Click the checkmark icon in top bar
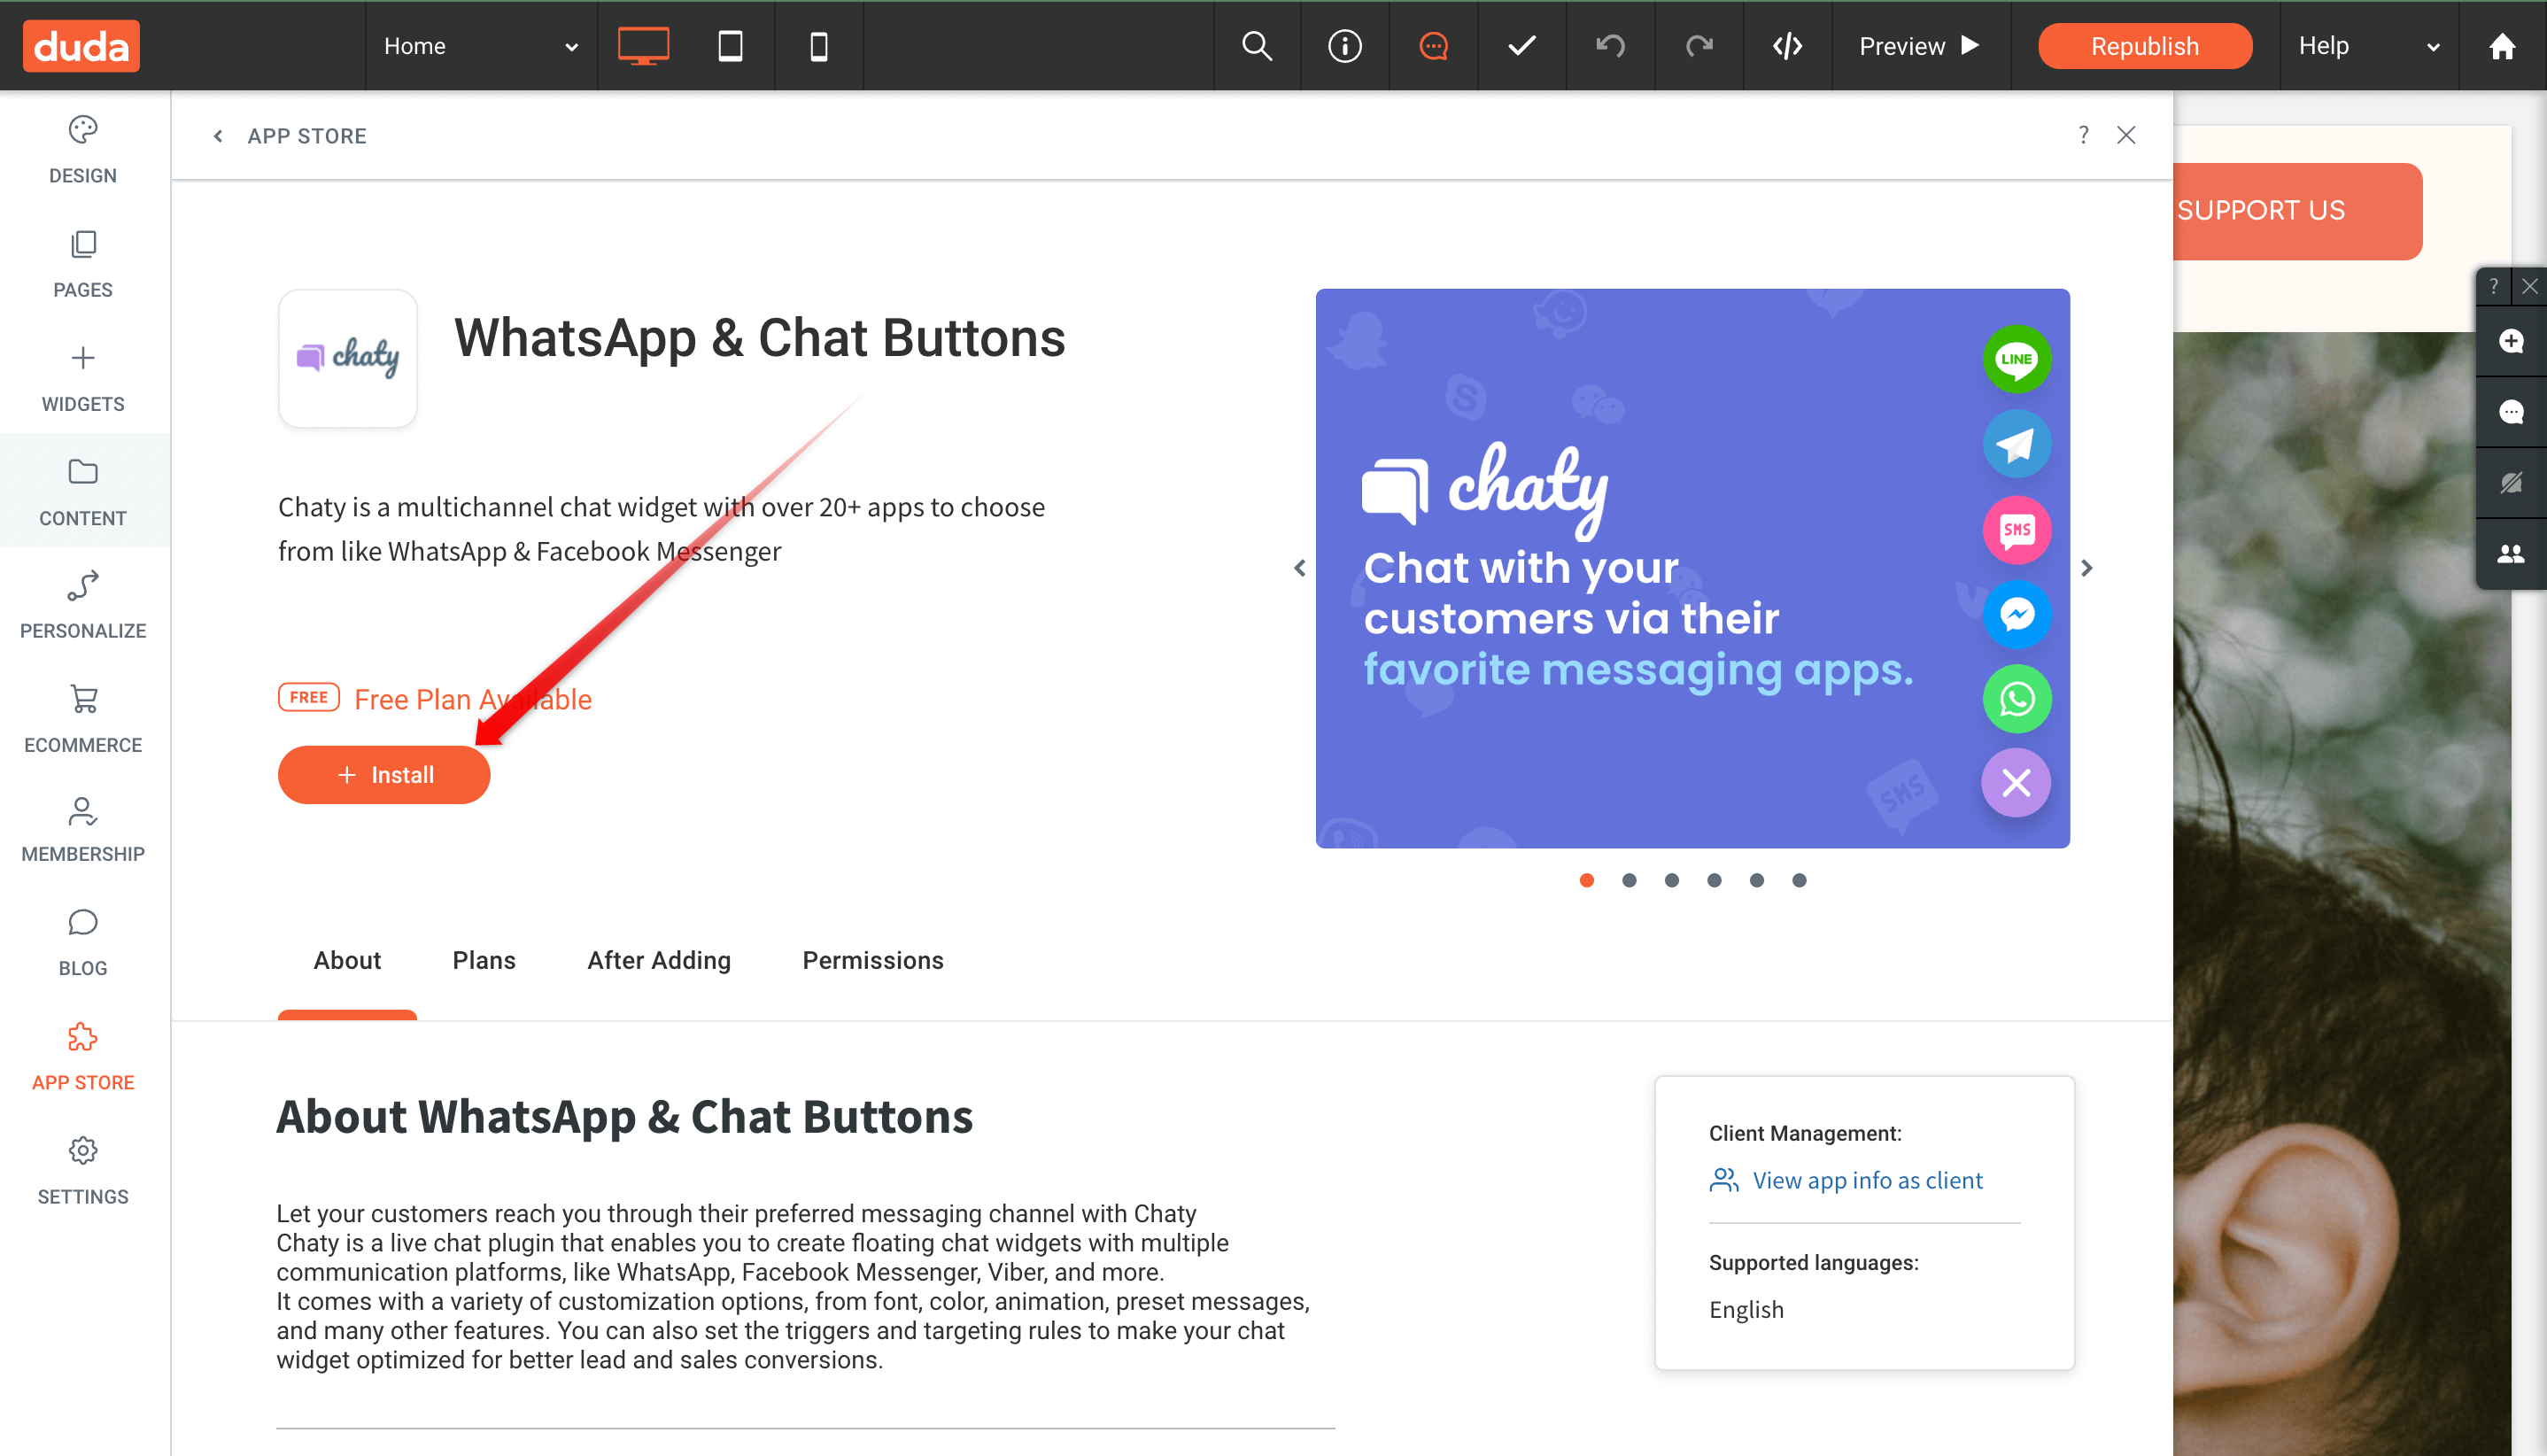Screen dimensions: 2547x1456 (x=1522, y=46)
